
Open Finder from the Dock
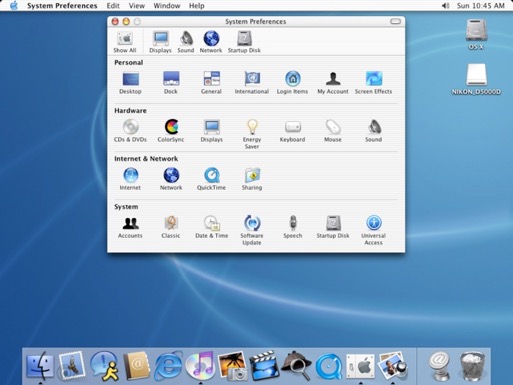point(40,366)
